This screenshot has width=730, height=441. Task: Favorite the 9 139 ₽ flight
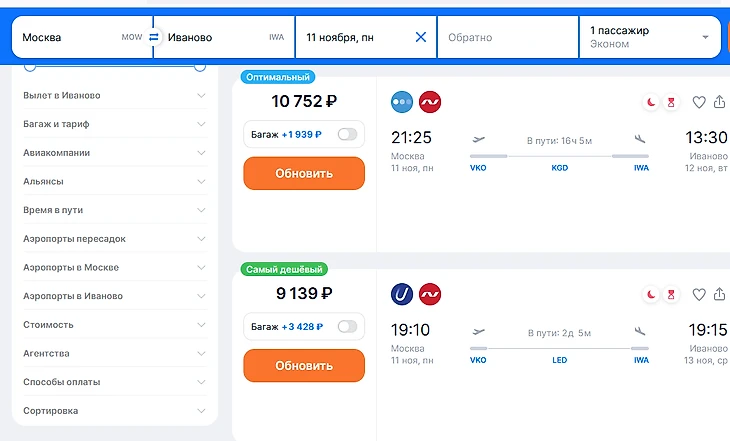(x=699, y=295)
